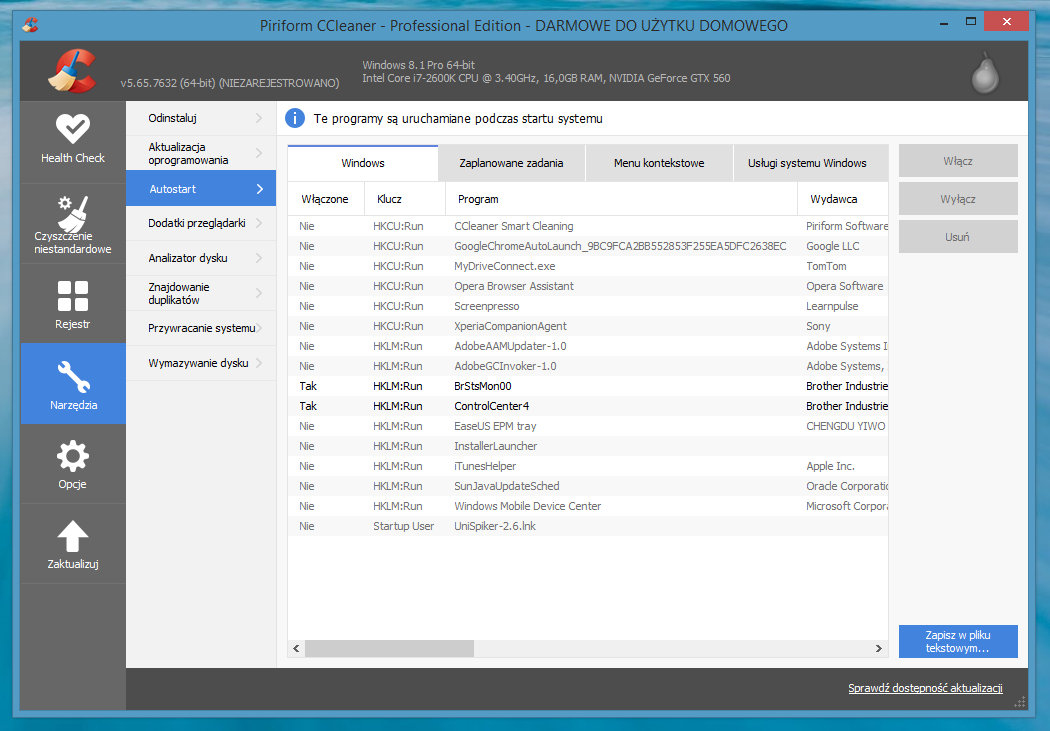Select Screenpresso entry
1050x731 pixels.
tap(588, 306)
